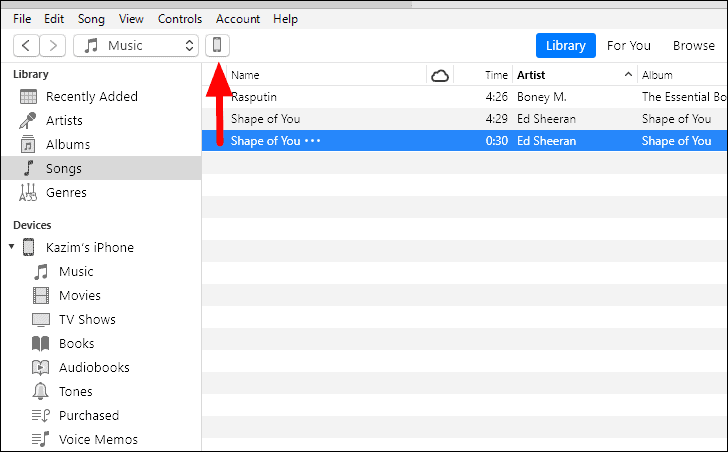Open TV Shows label on Kazim's iPhone
The width and height of the screenshot is (728, 452).
[87, 320]
